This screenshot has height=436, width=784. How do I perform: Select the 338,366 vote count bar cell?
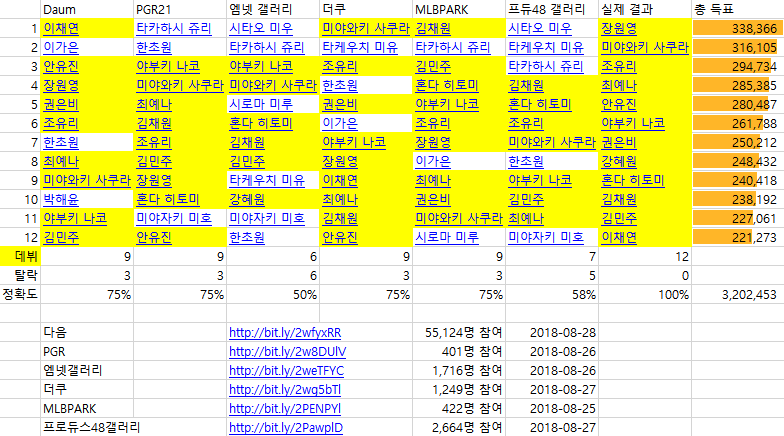tap(736, 28)
